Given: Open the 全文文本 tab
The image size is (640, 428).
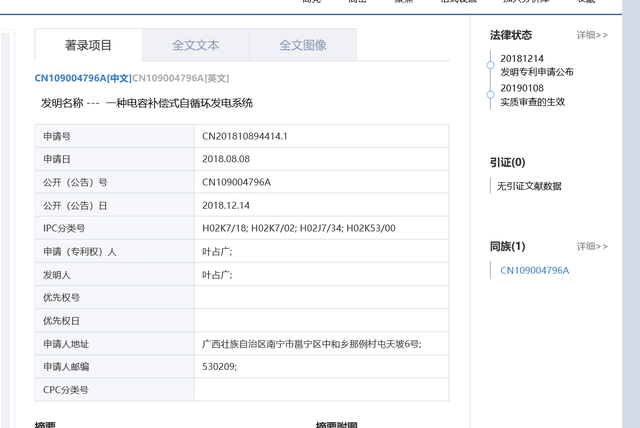Looking at the screenshot, I should (x=196, y=45).
